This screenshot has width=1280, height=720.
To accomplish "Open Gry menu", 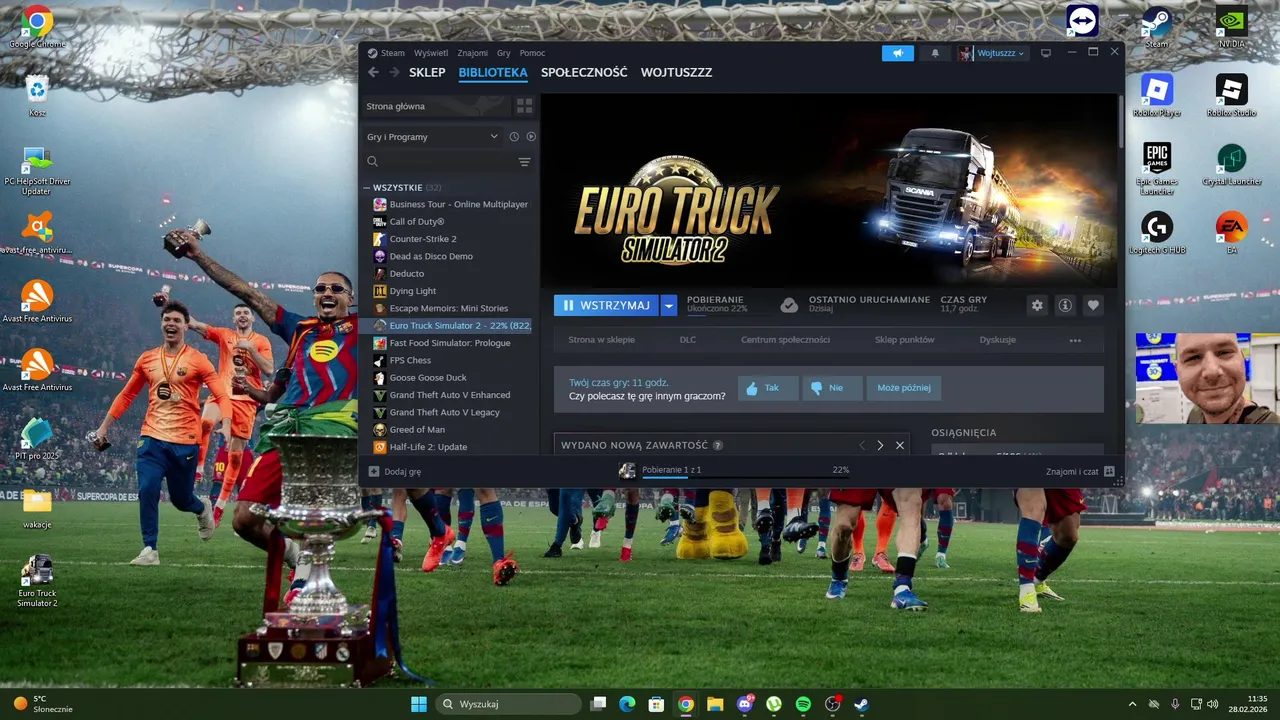I will 504,53.
